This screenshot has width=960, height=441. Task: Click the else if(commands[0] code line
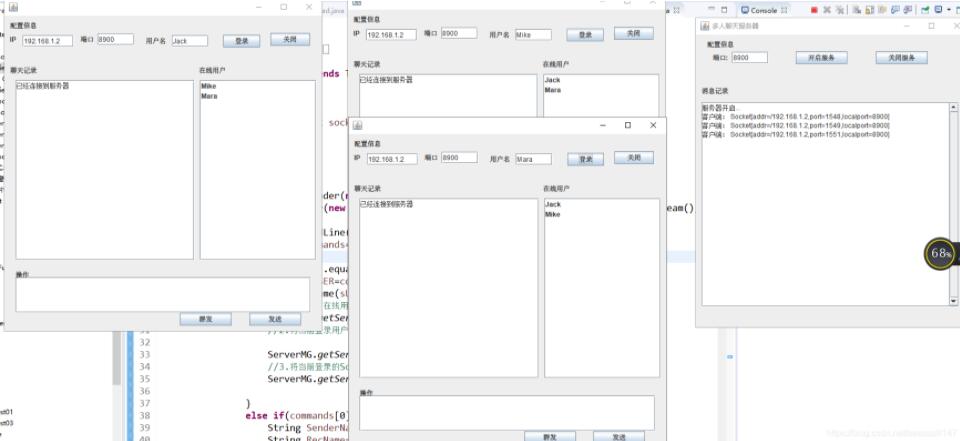point(296,415)
